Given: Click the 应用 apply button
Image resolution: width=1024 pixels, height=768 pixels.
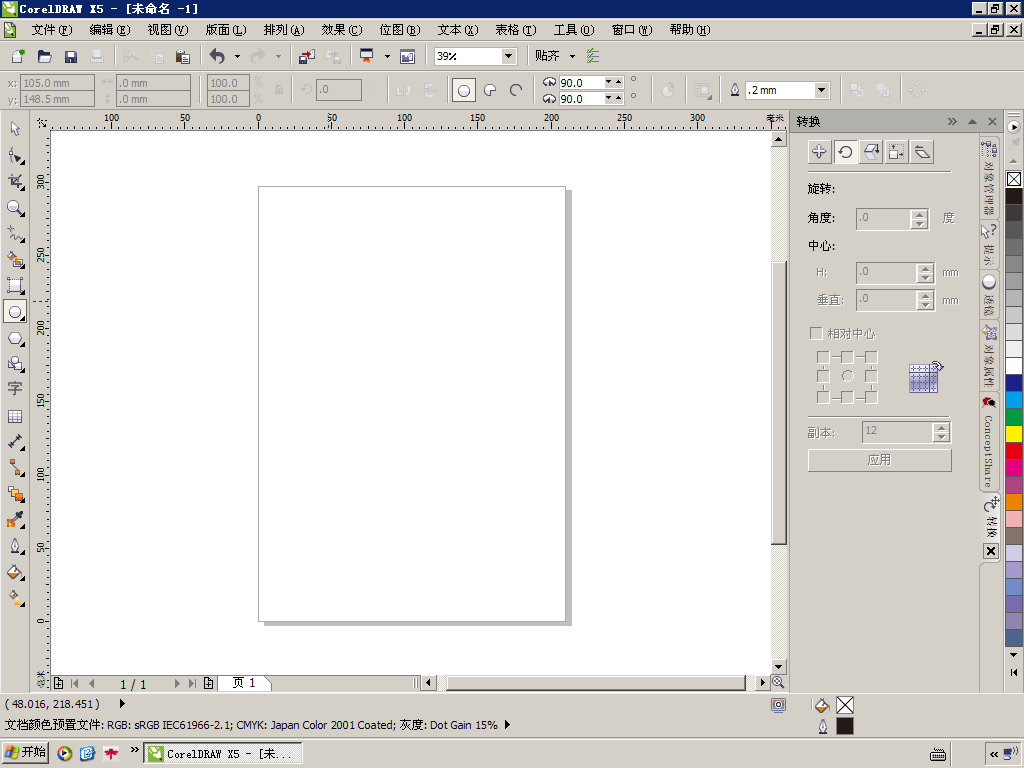Looking at the screenshot, I should (879, 460).
